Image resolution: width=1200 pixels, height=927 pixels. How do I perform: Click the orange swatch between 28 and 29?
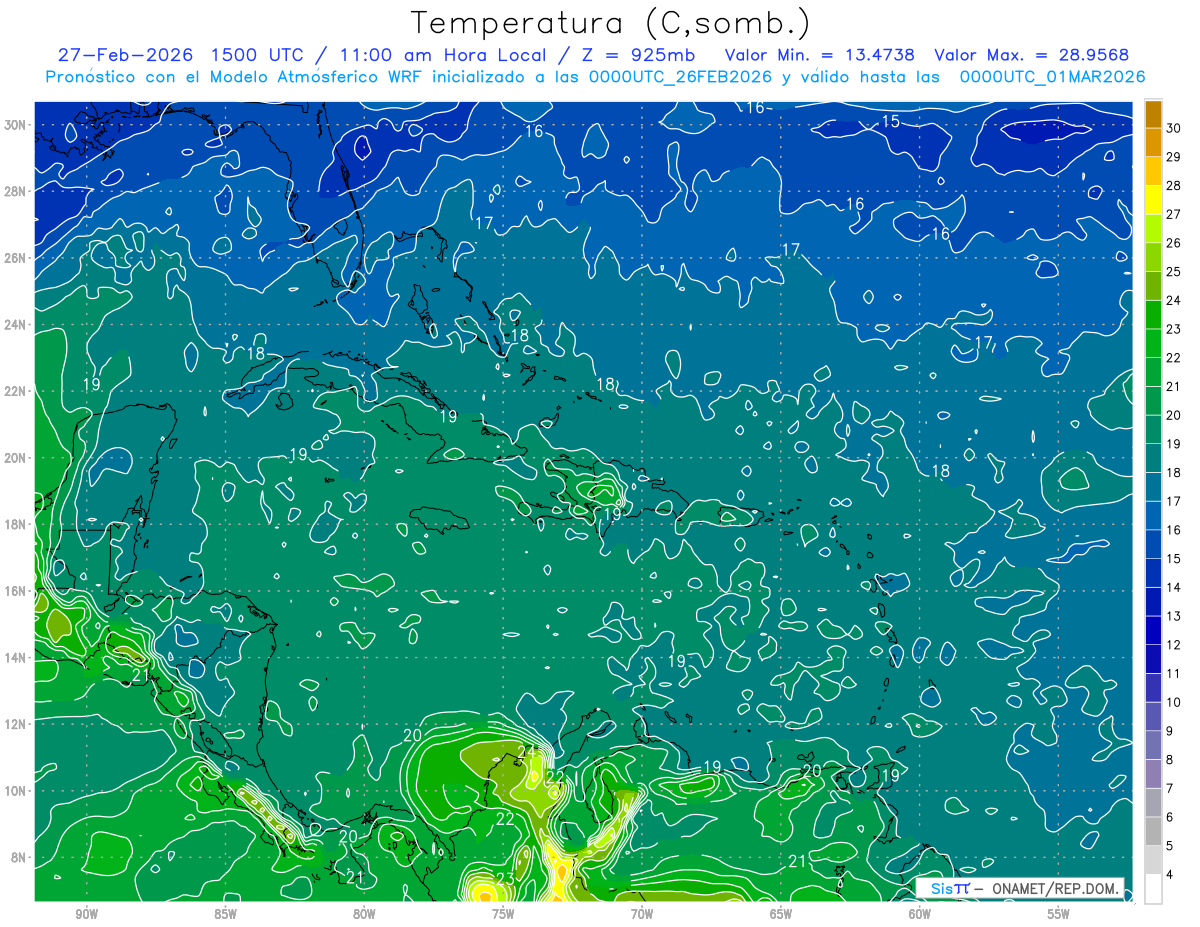click(1153, 170)
